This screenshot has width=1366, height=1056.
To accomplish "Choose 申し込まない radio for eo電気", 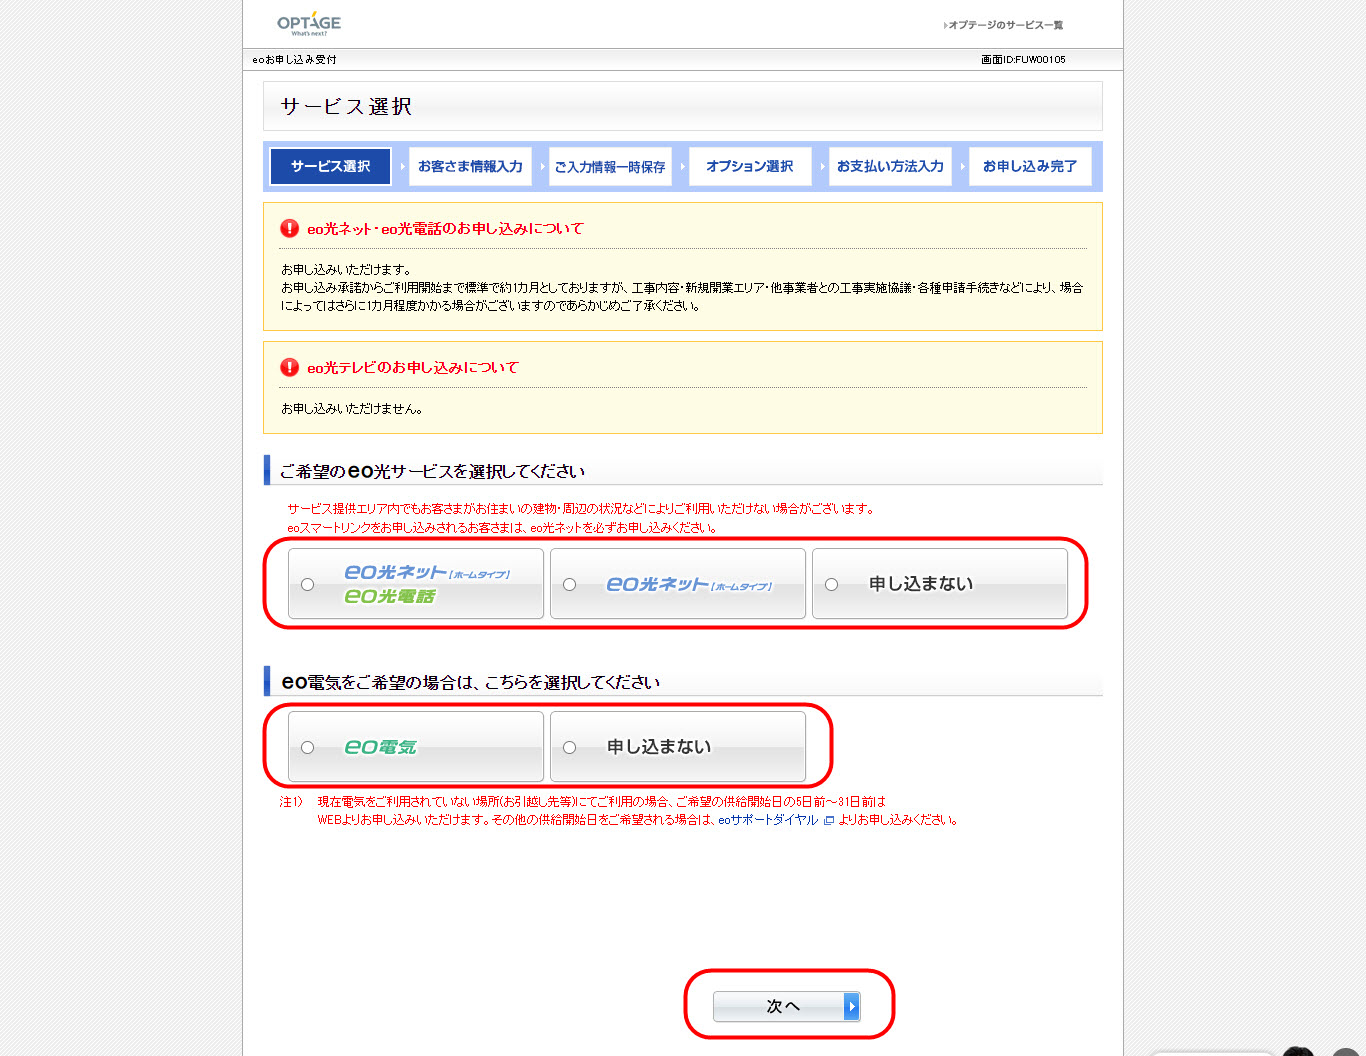I will [x=569, y=748].
